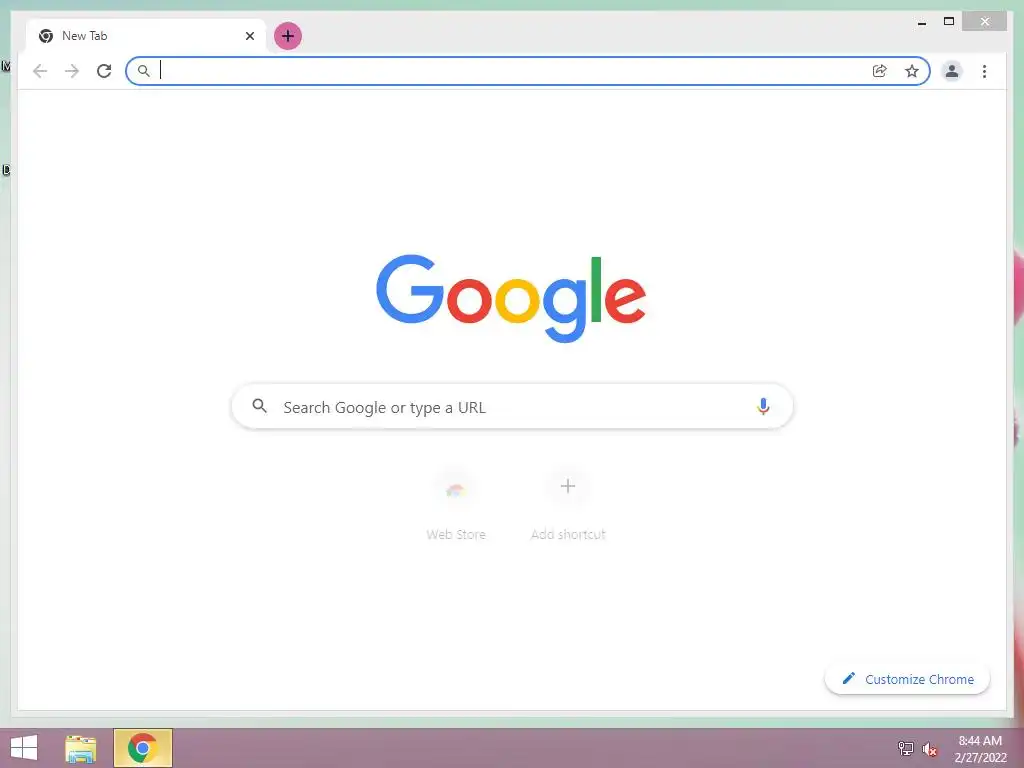Viewport: 1024px width, 768px height.
Task: Start voice search with microphone icon
Action: (x=763, y=406)
